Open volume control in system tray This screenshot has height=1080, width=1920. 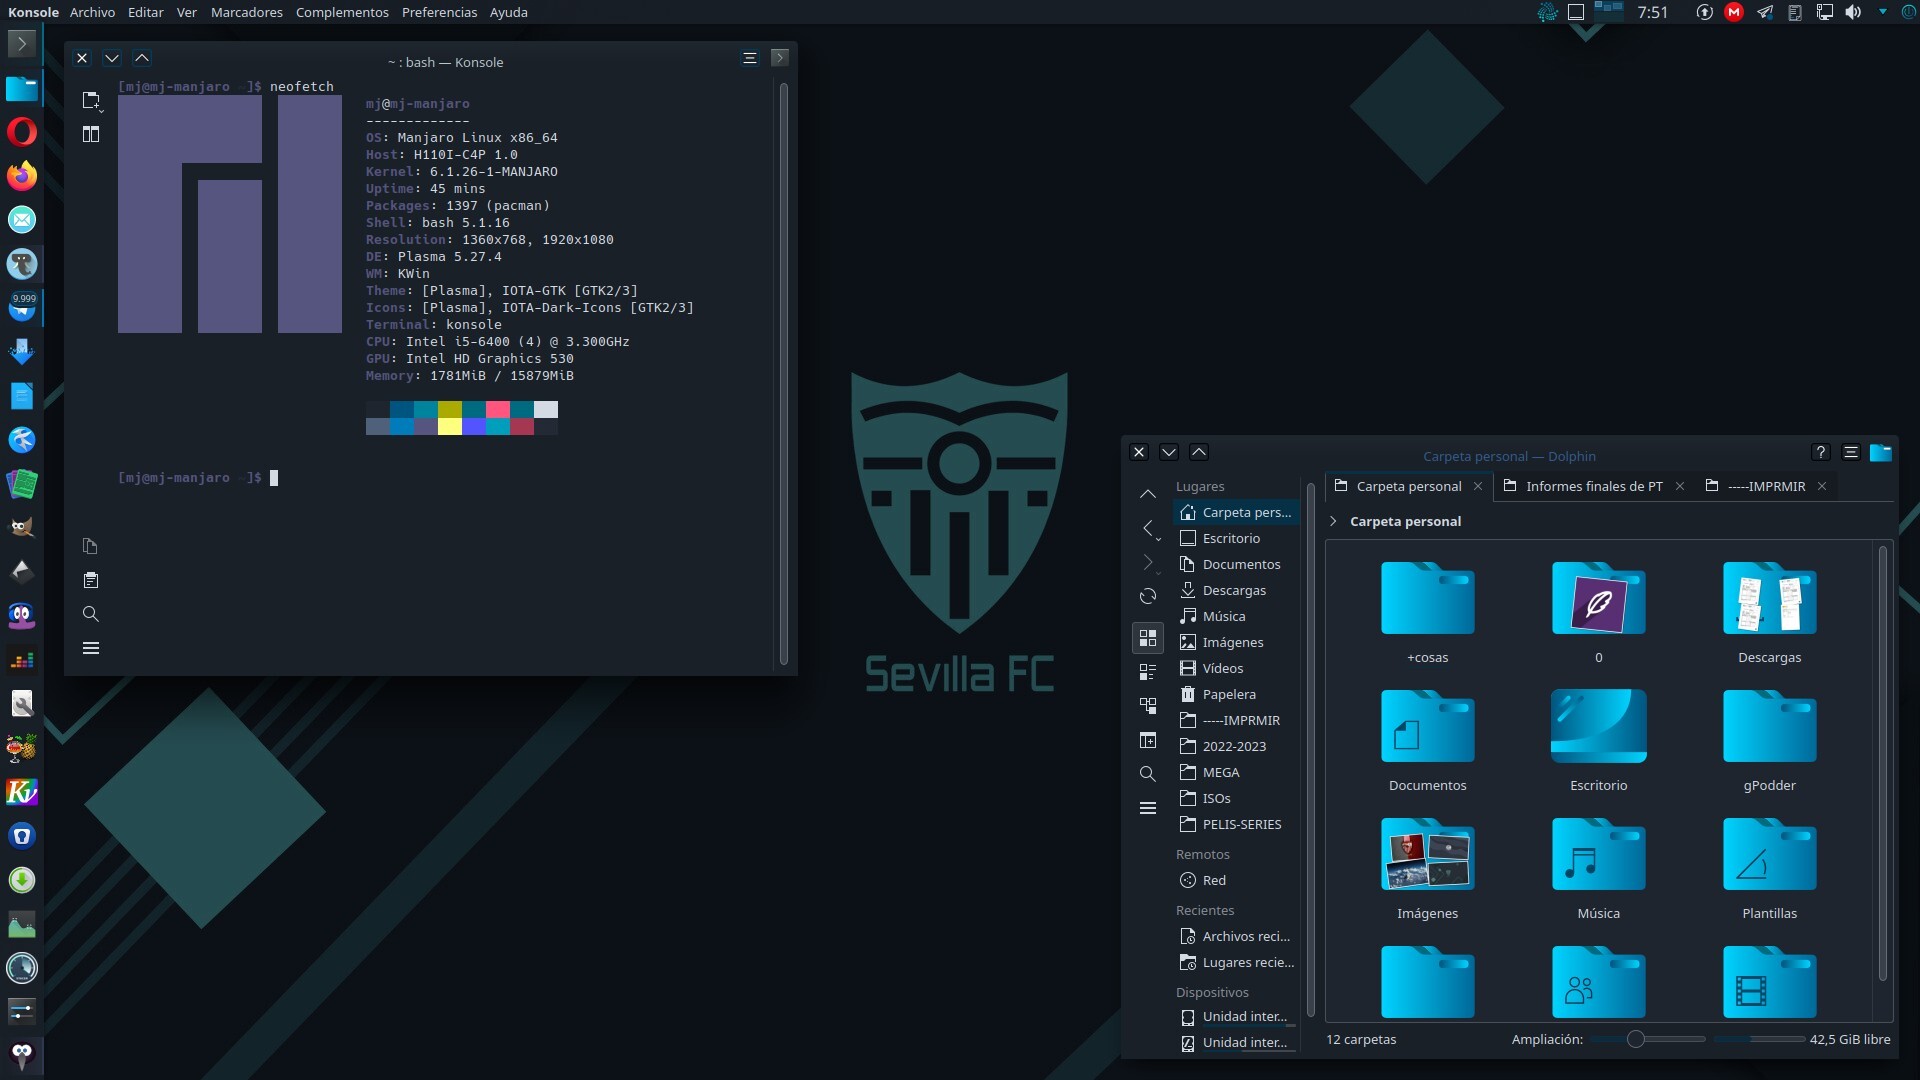(x=1853, y=12)
